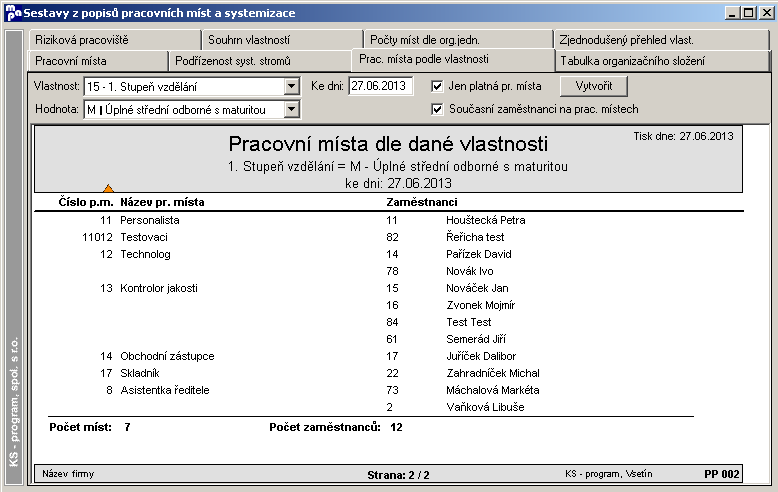Click employee 'Nováček Jan'
The image size is (778, 492).
477,288
